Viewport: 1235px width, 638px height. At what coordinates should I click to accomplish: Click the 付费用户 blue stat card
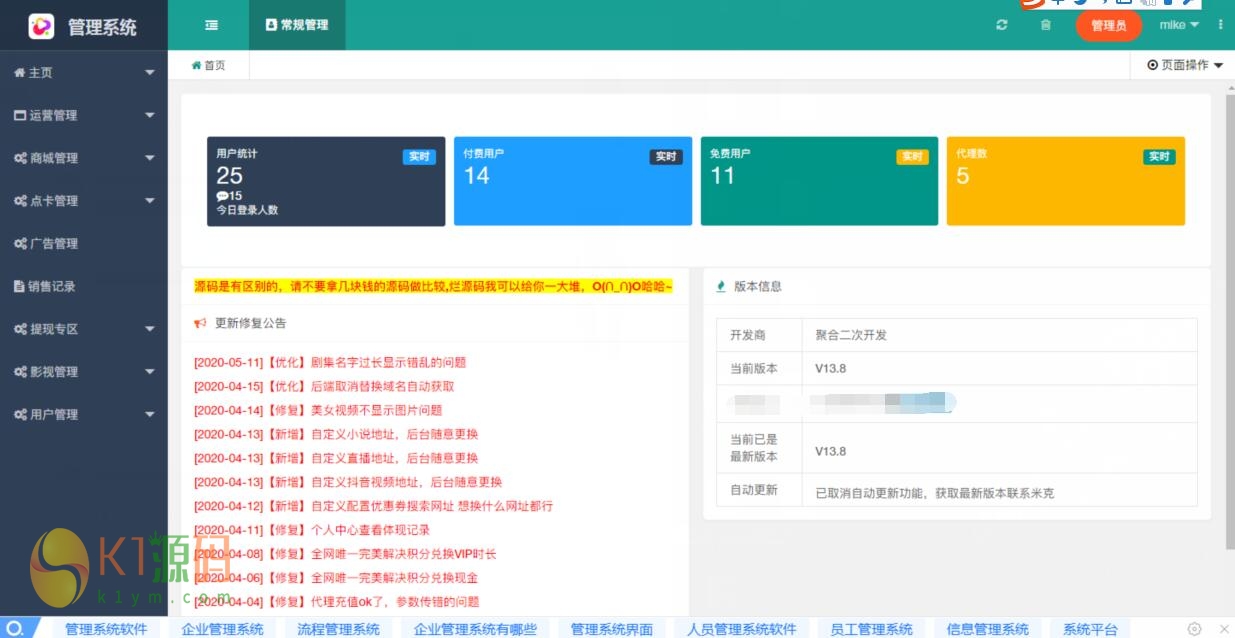click(572, 181)
